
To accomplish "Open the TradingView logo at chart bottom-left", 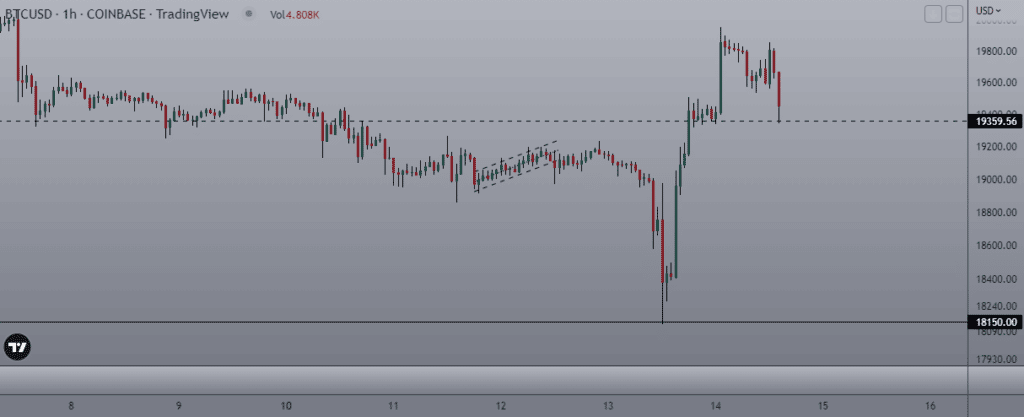I will 17,347.
